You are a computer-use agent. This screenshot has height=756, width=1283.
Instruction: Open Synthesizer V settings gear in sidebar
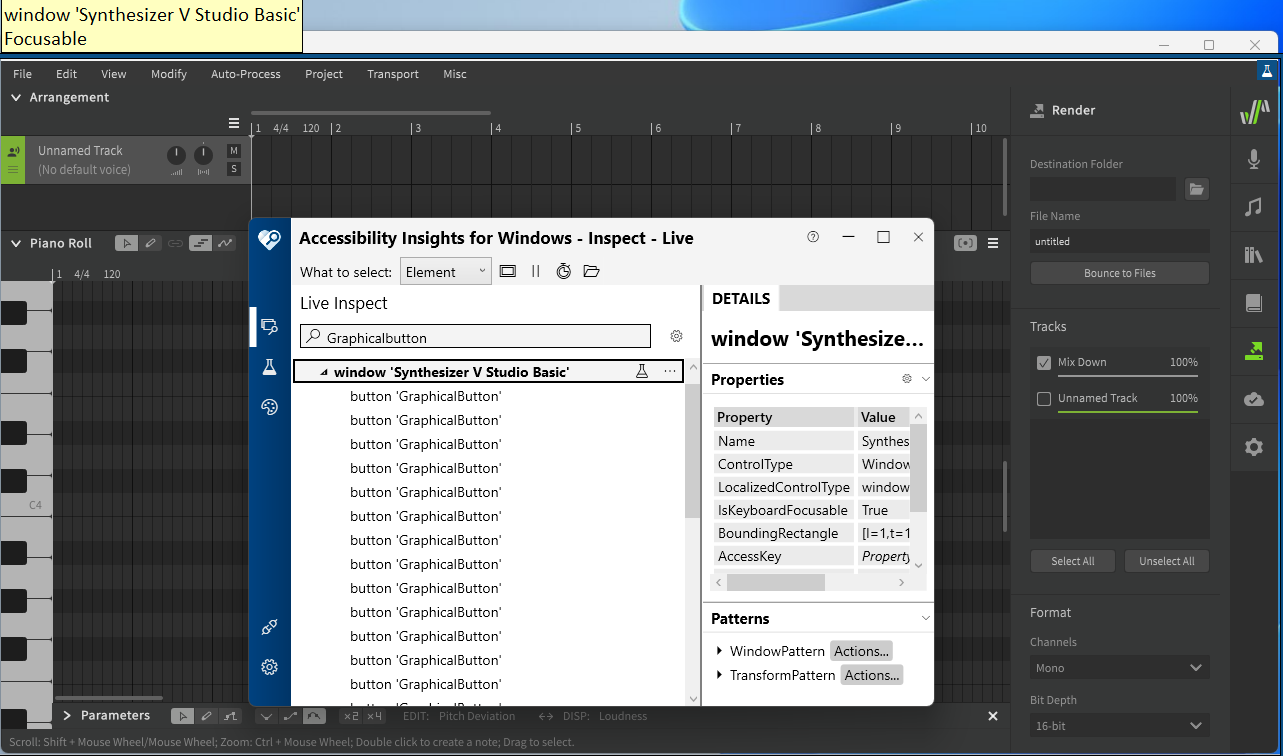pos(1254,447)
